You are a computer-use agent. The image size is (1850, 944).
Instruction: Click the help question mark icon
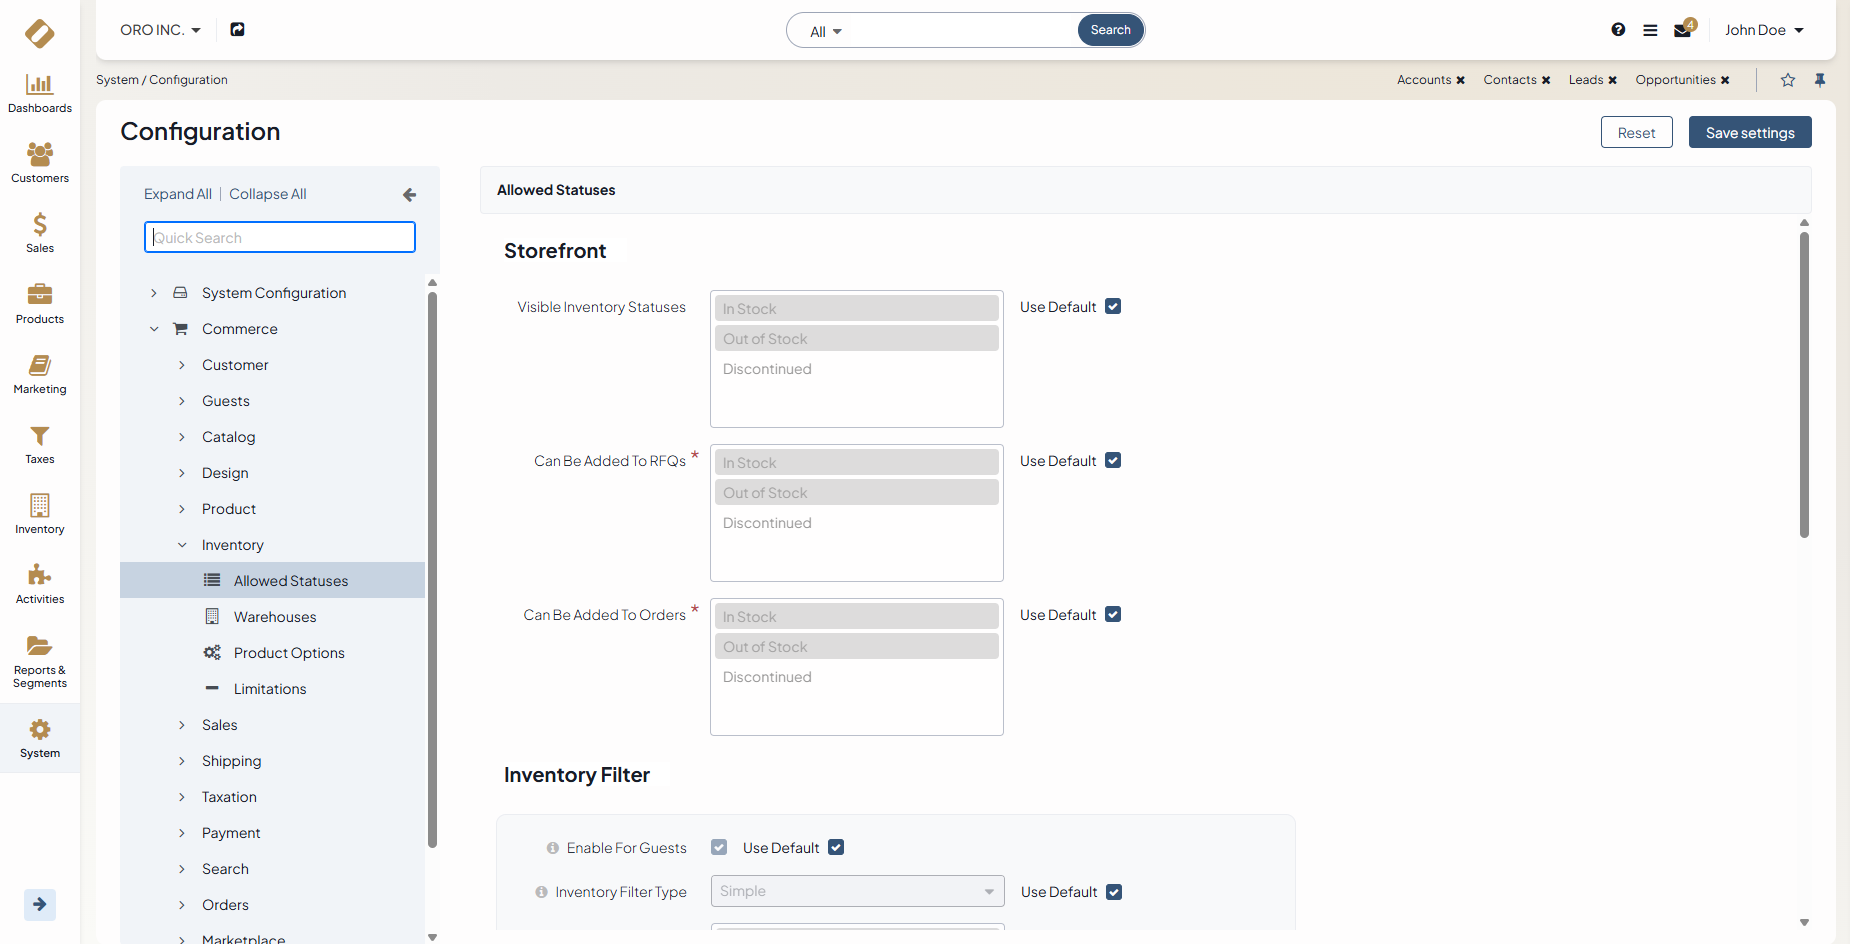(x=1618, y=30)
